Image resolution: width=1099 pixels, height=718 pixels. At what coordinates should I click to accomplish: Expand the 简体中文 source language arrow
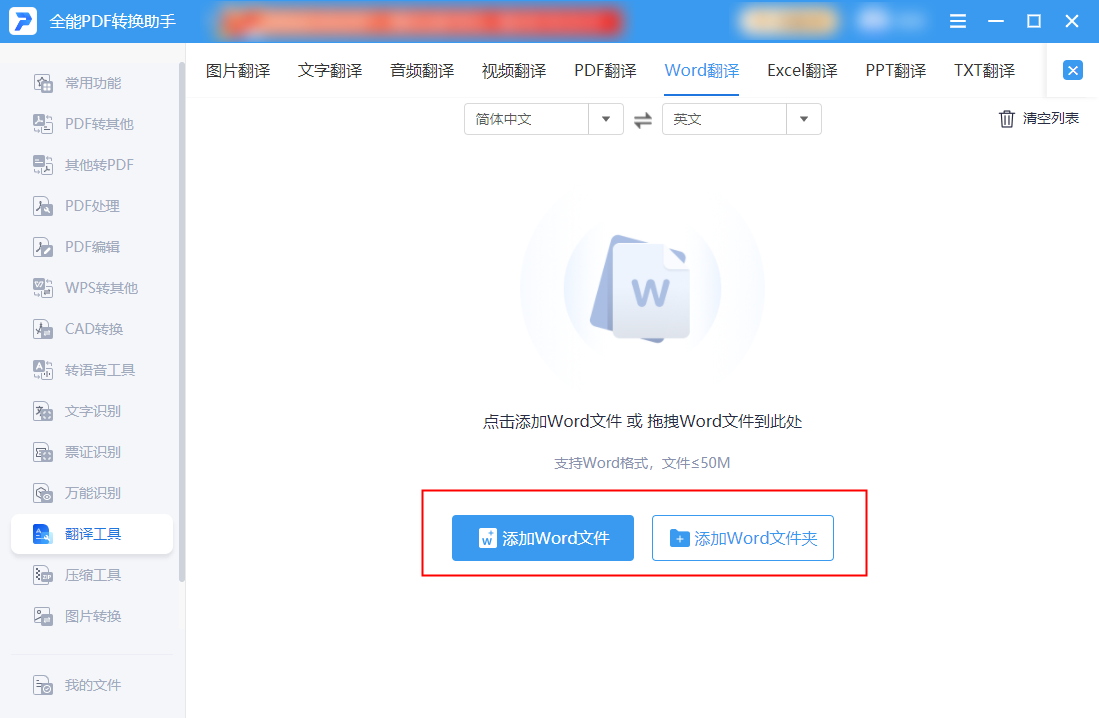(x=606, y=119)
